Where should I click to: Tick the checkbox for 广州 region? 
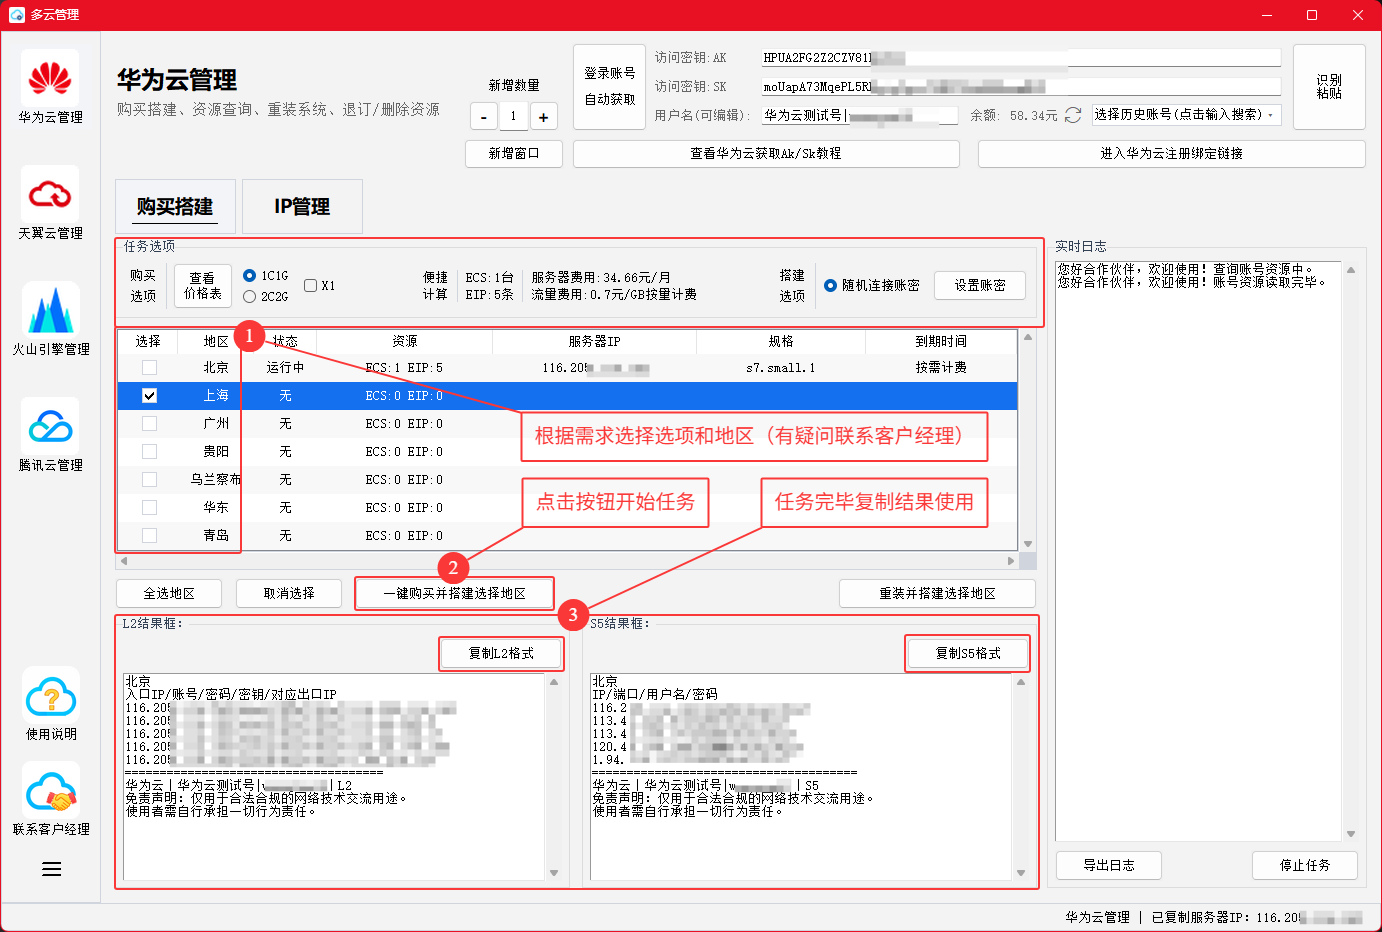149,424
